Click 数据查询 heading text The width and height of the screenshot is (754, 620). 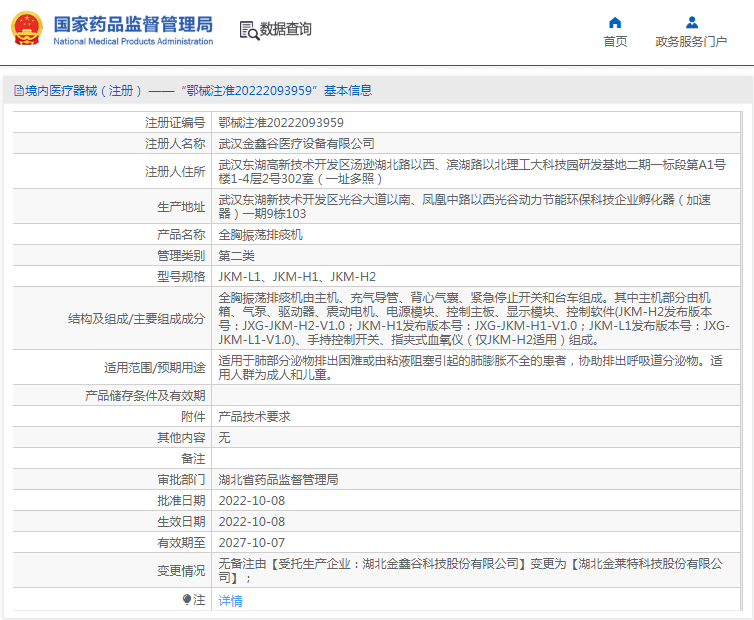286,29
